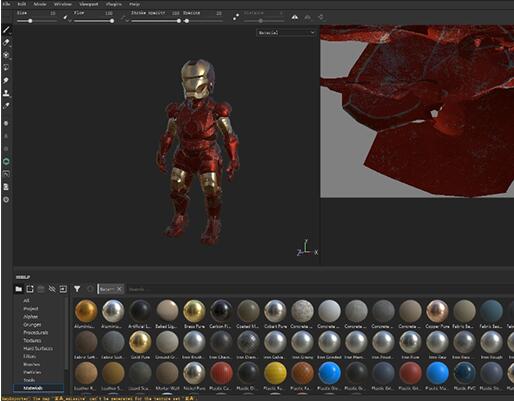Select the Clone stamp tool
The width and height of the screenshot is (514, 401).
point(6,93)
